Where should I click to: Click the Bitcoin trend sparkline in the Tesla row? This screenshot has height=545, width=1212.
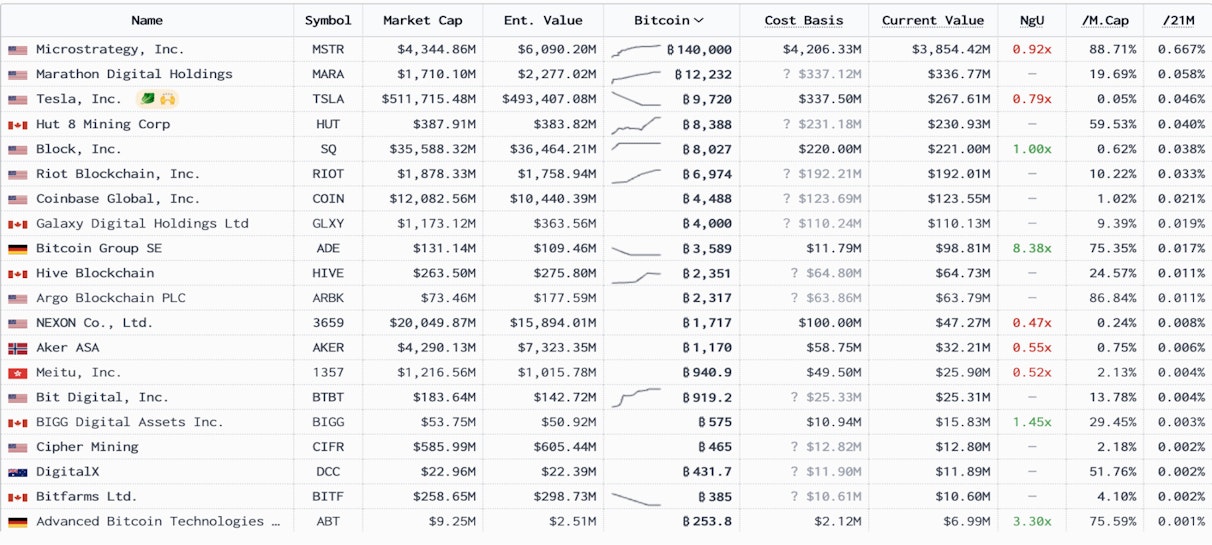click(636, 99)
